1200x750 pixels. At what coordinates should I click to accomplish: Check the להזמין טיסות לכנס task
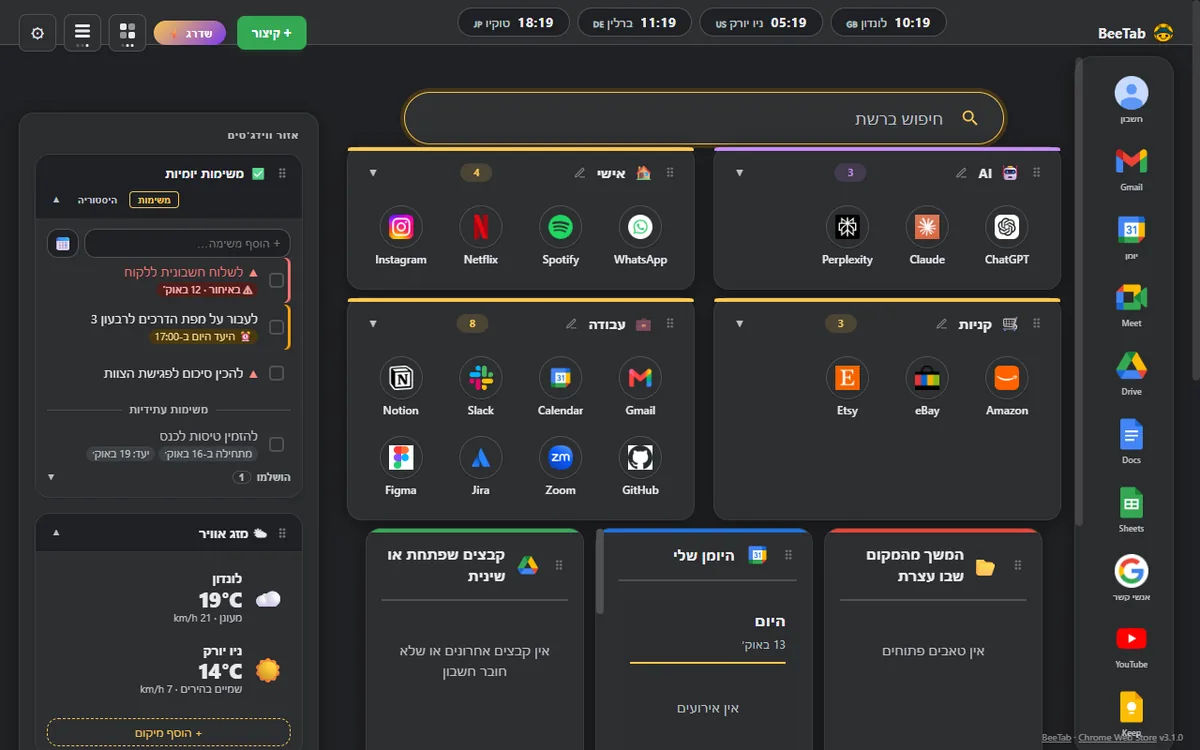pos(277,444)
